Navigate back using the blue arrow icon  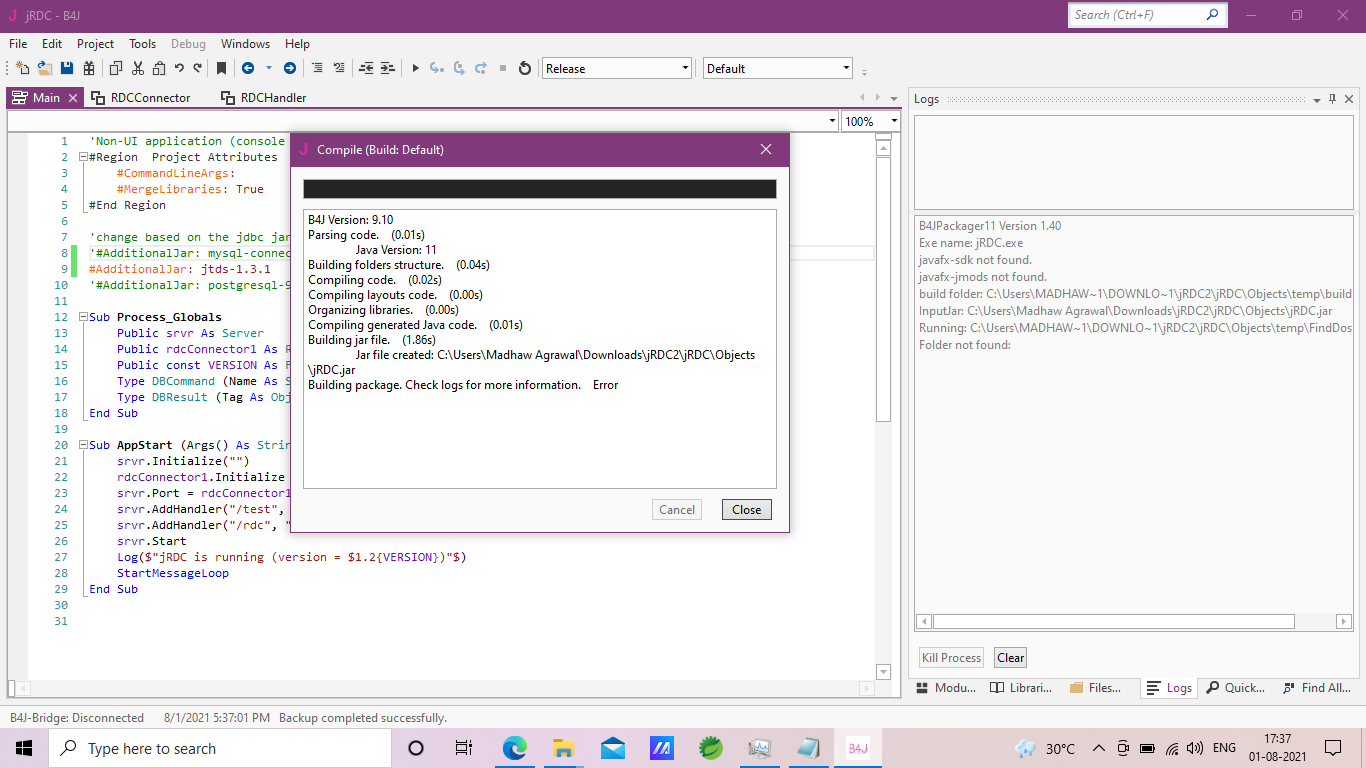click(249, 68)
